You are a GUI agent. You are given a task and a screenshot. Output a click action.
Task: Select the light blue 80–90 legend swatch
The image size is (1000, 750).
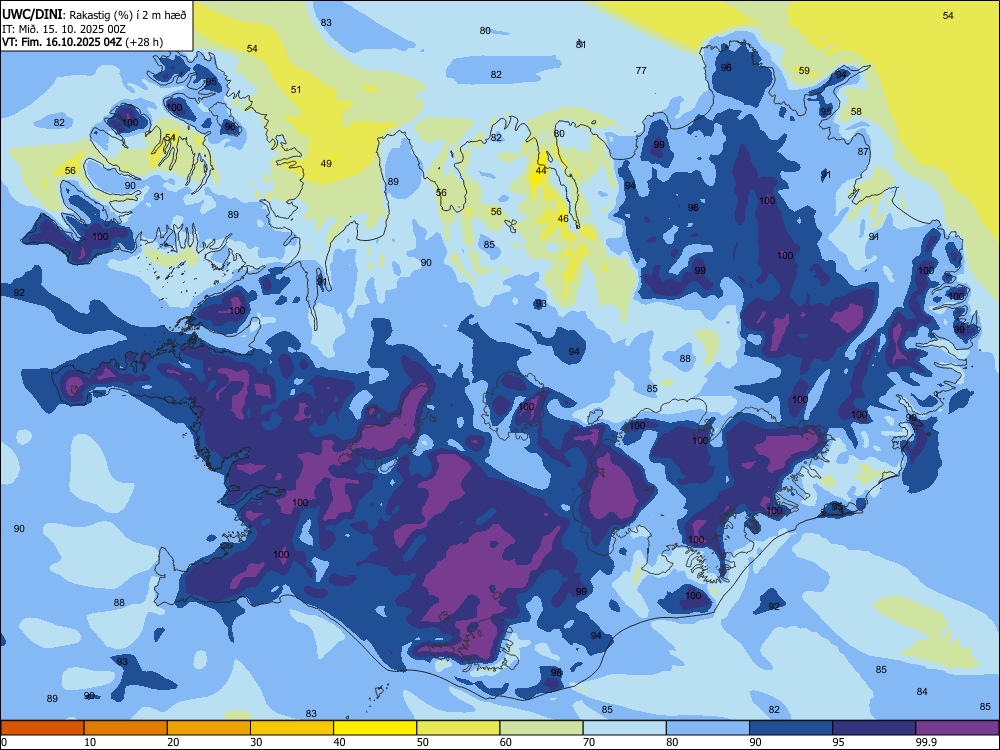(708, 728)
